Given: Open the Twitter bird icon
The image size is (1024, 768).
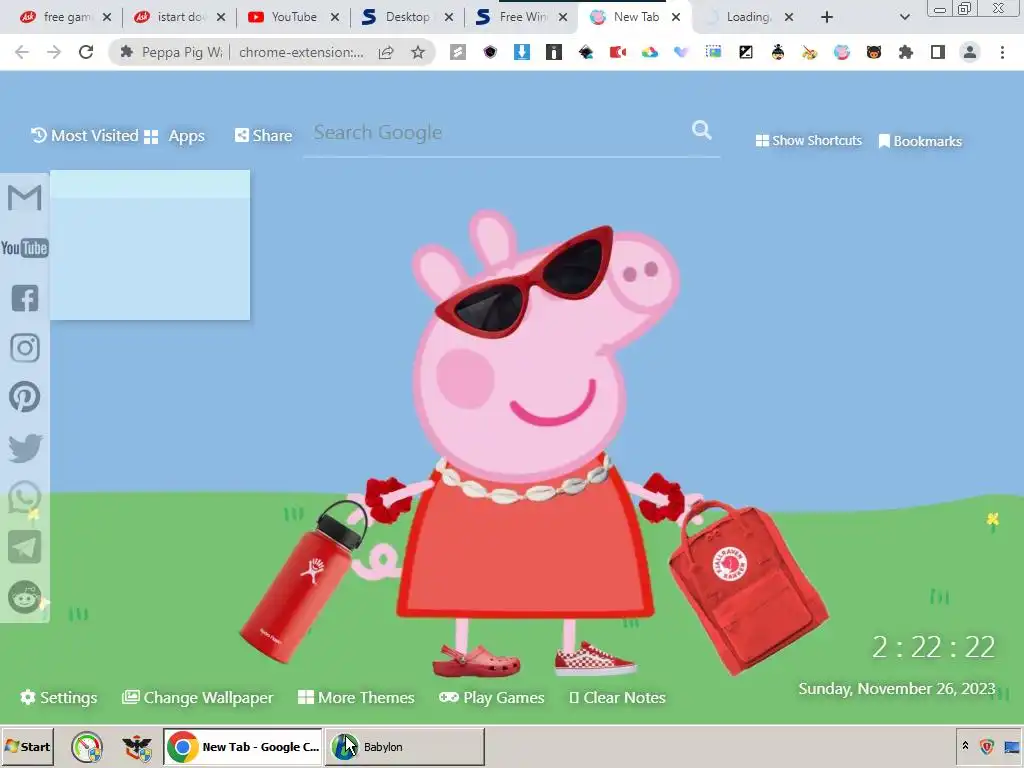Looking at the screenshot, I should [25, 448].
